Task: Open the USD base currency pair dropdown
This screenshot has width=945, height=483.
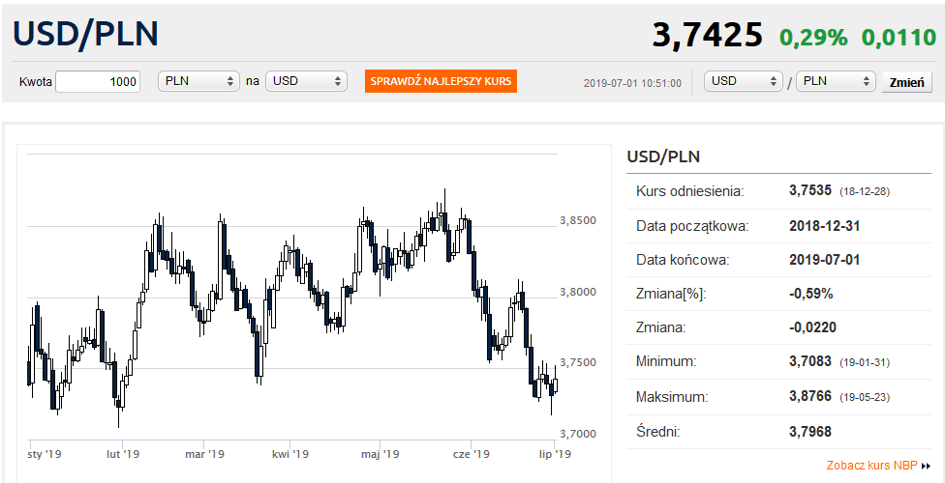Action: click(x=743, y=81)
